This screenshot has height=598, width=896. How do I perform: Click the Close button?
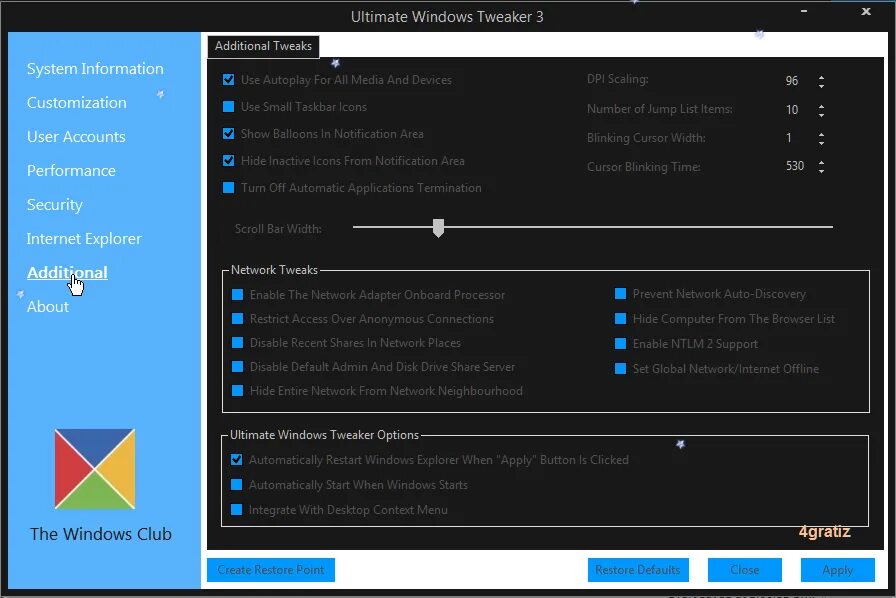click(745, 570)
